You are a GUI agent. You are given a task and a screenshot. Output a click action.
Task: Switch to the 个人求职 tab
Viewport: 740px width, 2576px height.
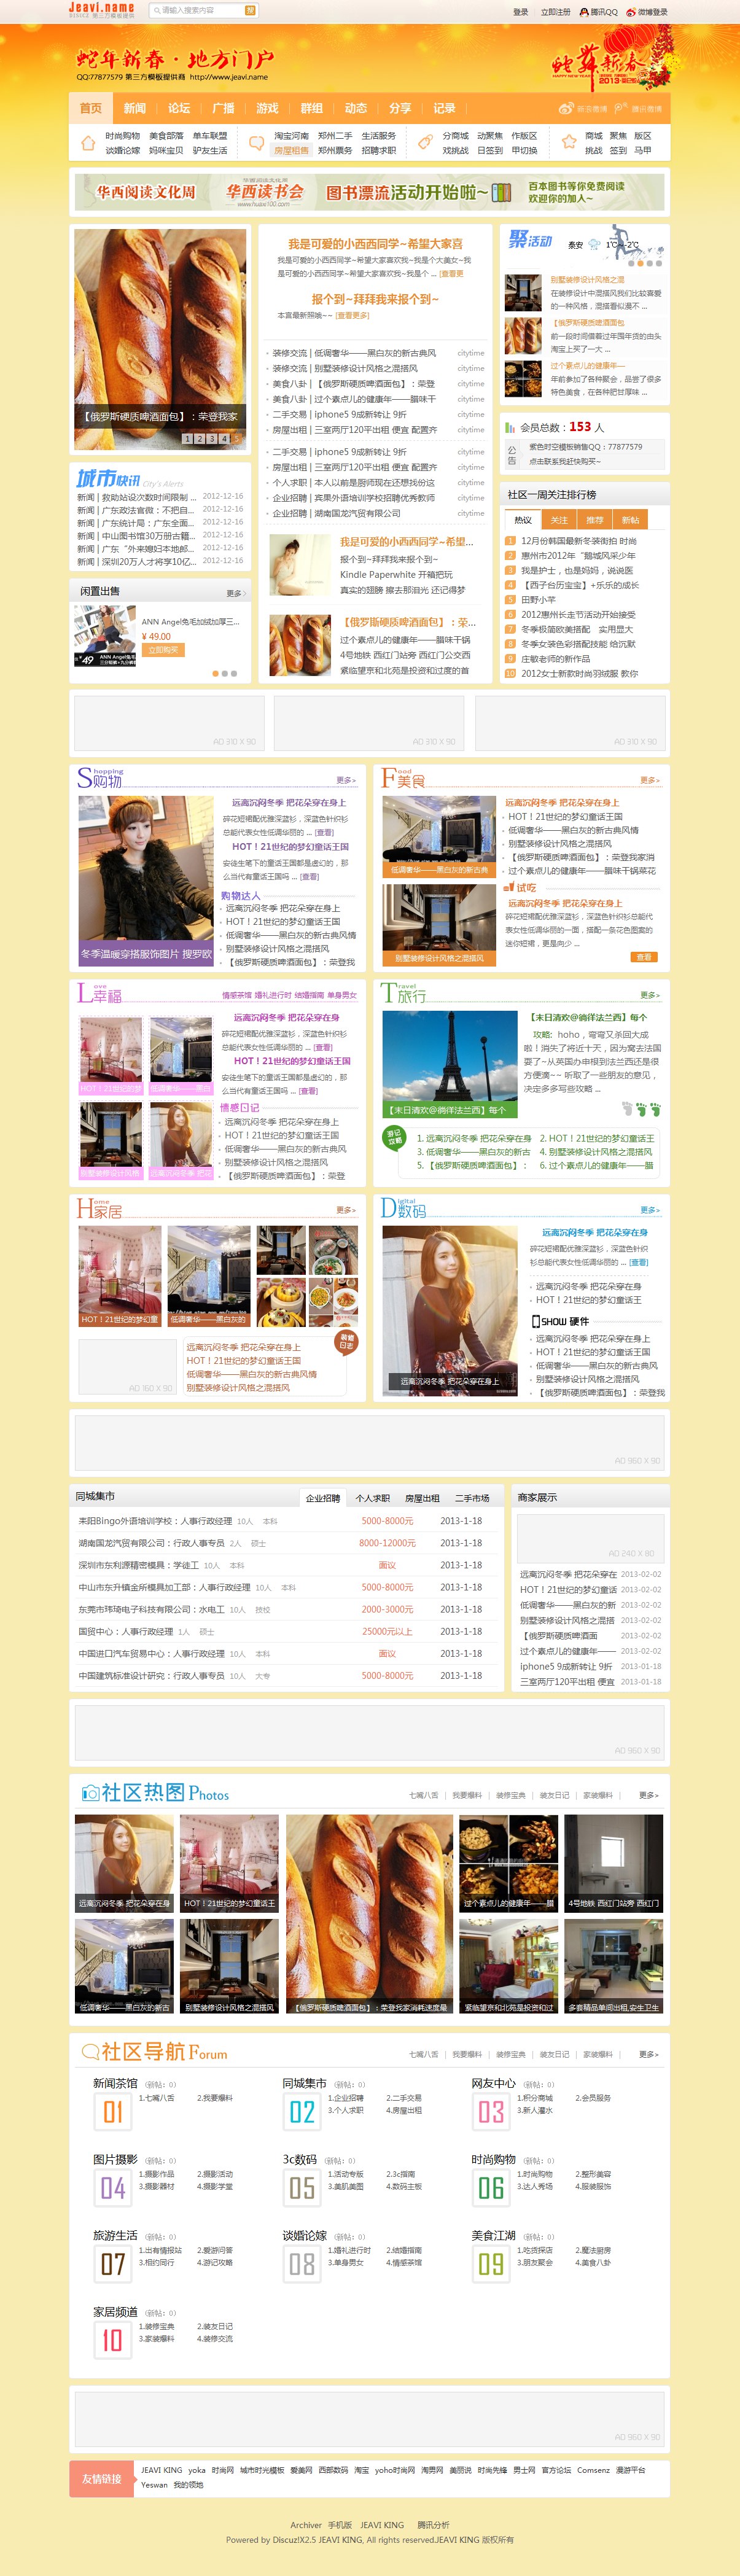tap(373, 1498)
